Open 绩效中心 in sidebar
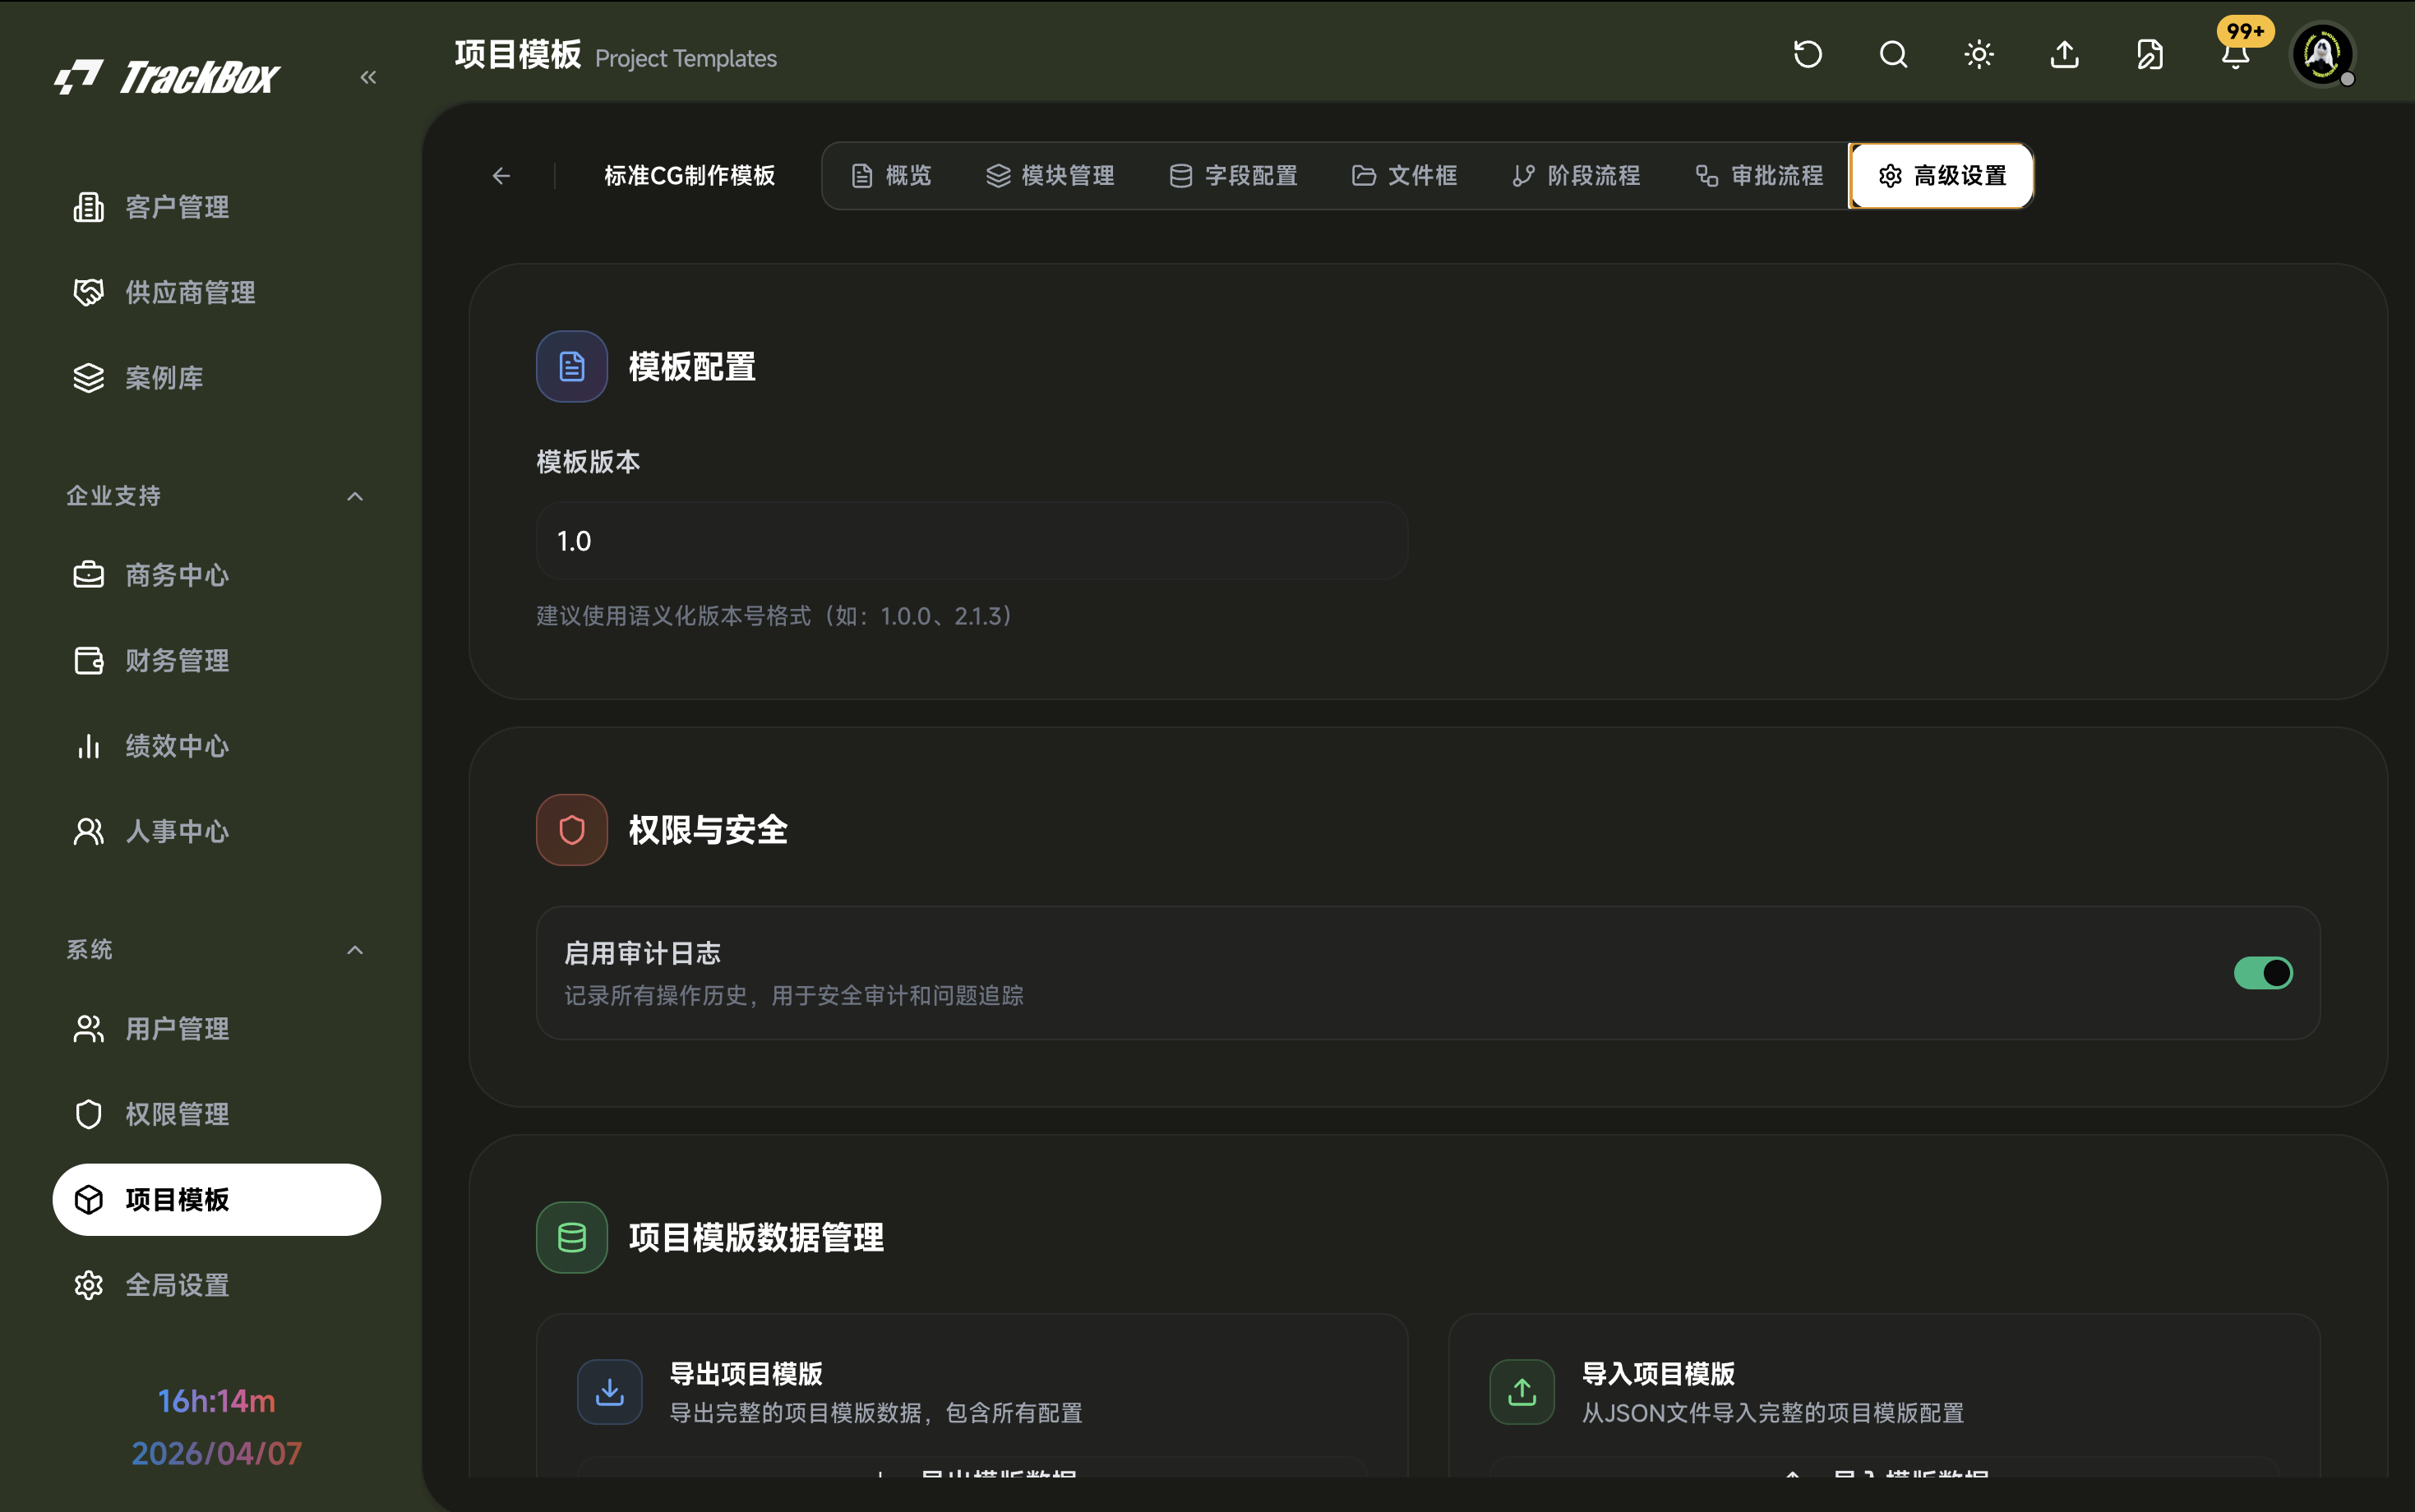Screen dimensions: 2415x1512 [x=216, y=746]
